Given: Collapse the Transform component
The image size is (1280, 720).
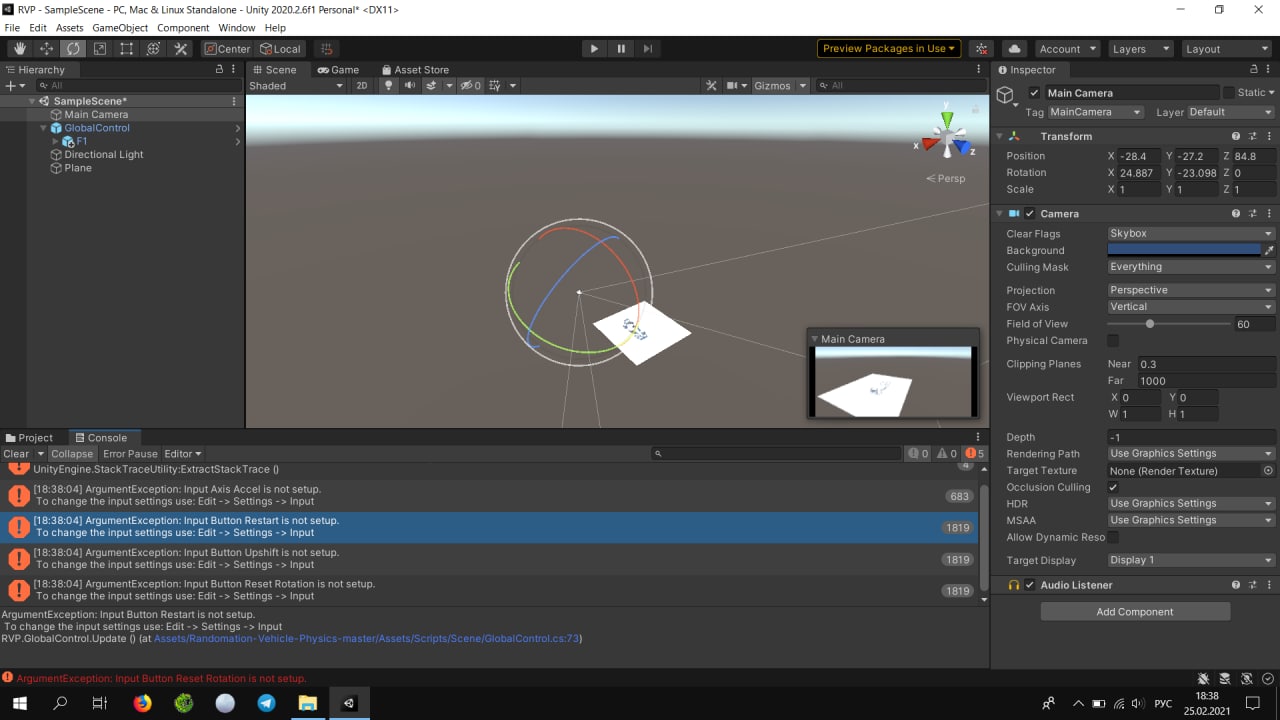Looking at the screenshot, I should tap(998, 136).
